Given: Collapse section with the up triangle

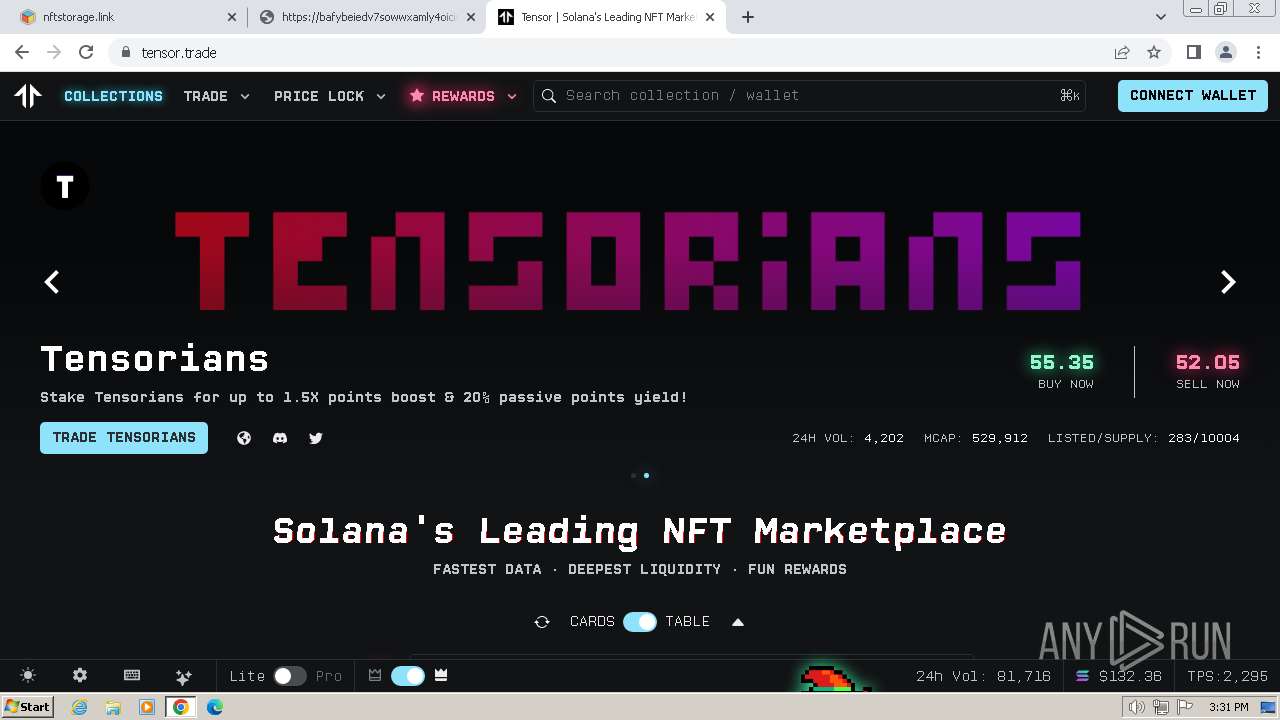Looking at the screenshot, I should pyautogui.click(x=738, y=622).
